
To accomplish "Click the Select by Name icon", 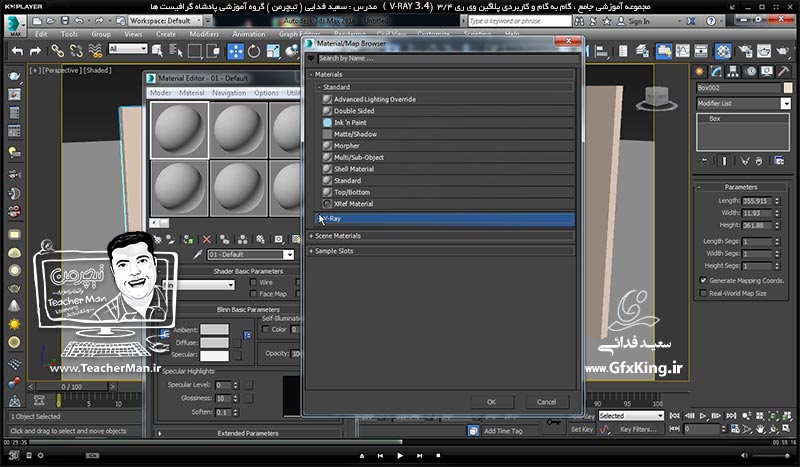I will (176, 52).
